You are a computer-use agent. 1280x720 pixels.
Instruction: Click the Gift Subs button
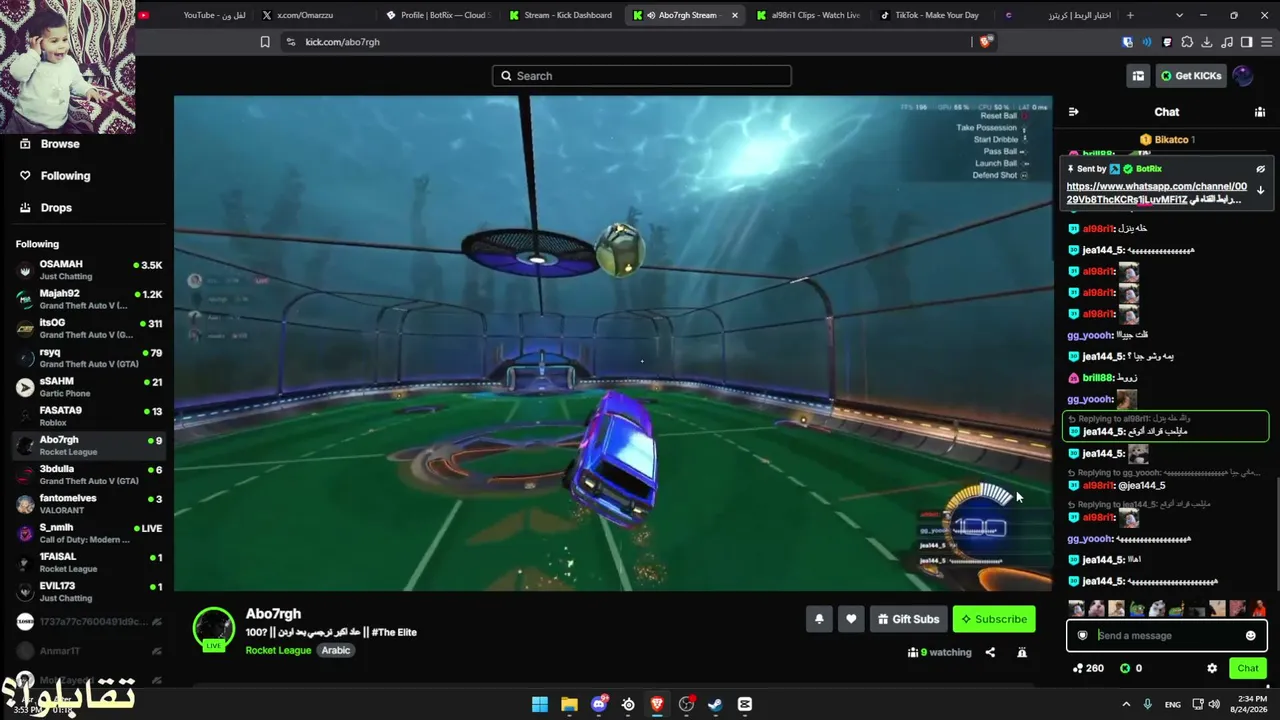pyautogui.click(x=908, y=619)
